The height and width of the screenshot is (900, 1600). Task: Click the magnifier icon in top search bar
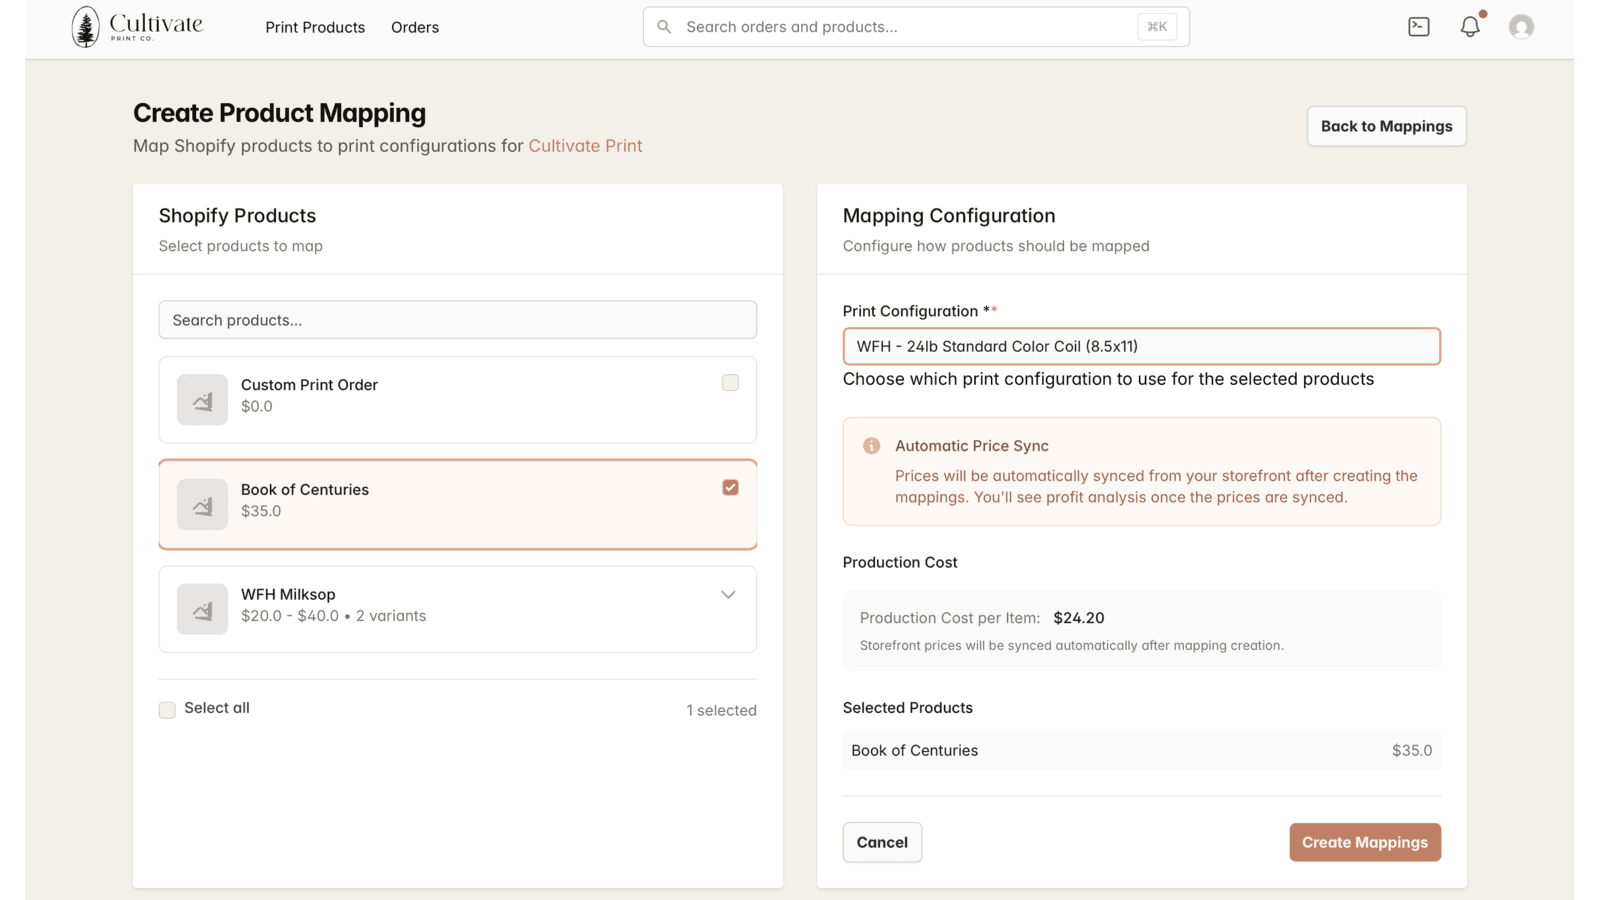[x=664, y=27]
